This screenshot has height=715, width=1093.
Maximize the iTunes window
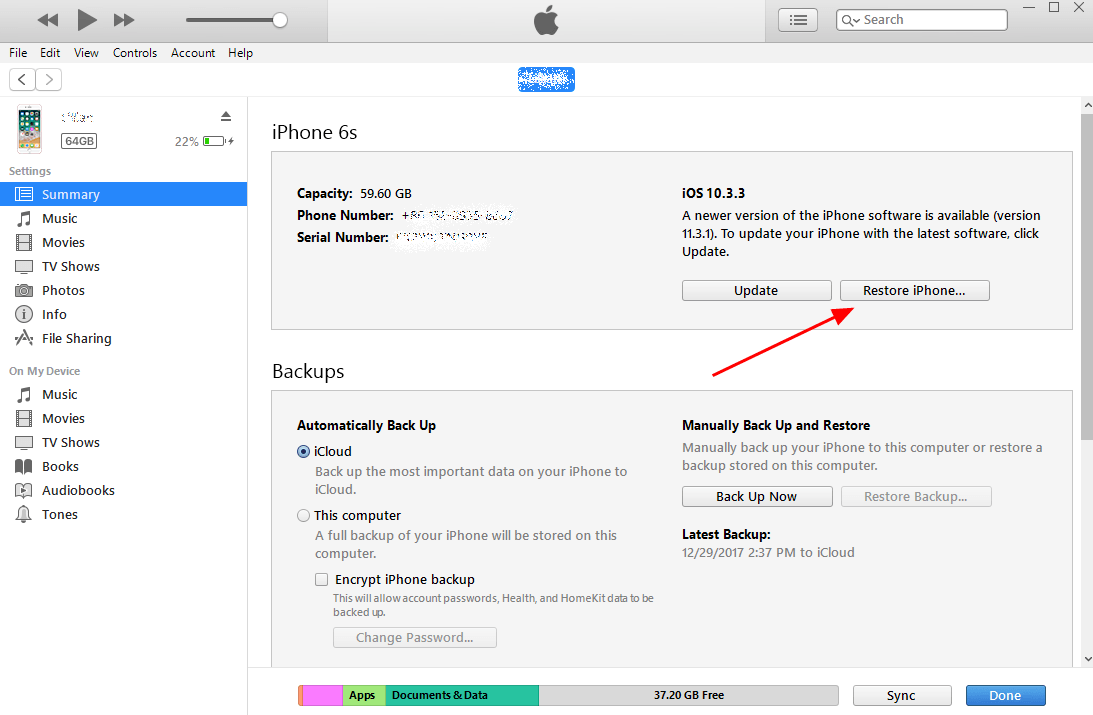coord(1054,8)
